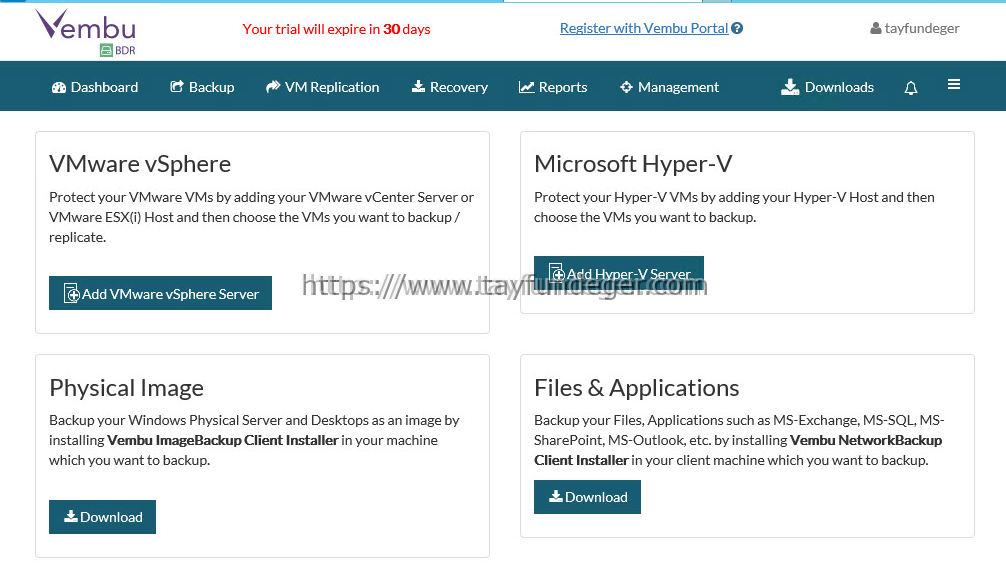Screen dimensions: 1006x570
Task: Click Add Hyper-V Server button
Action: (x=618, y=273)
